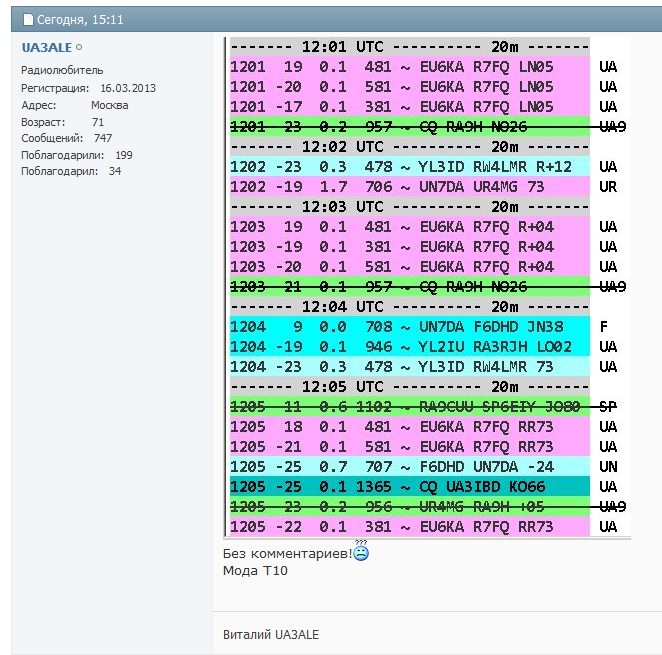Click the "Поблагодарили: 199" stat

(76, 155)
